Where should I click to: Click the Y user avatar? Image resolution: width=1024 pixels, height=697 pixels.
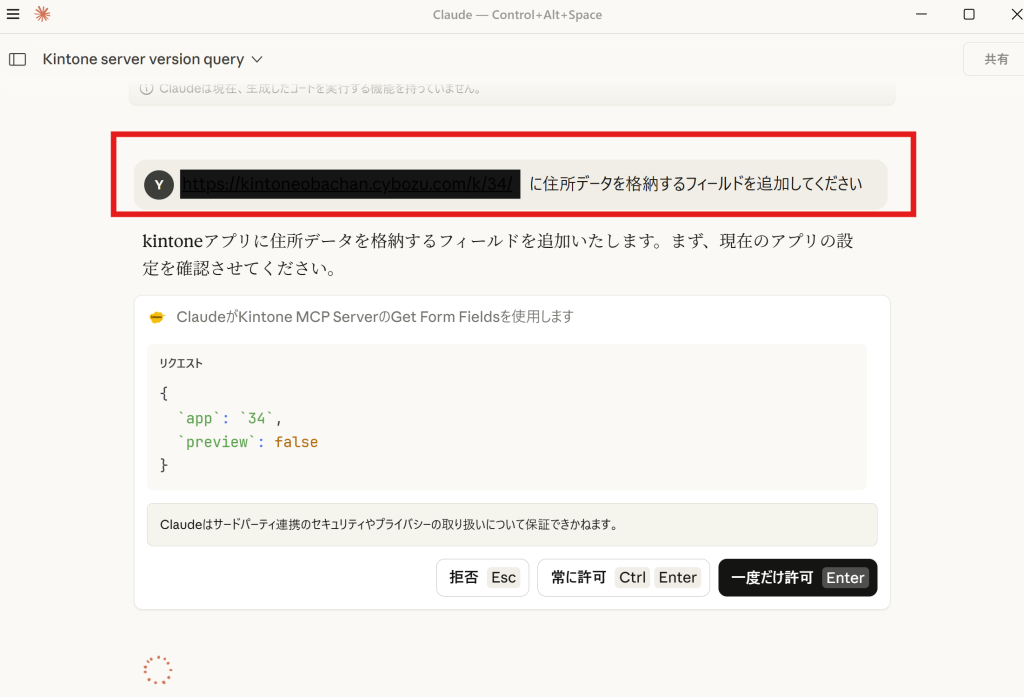click(x=159, y=185)
